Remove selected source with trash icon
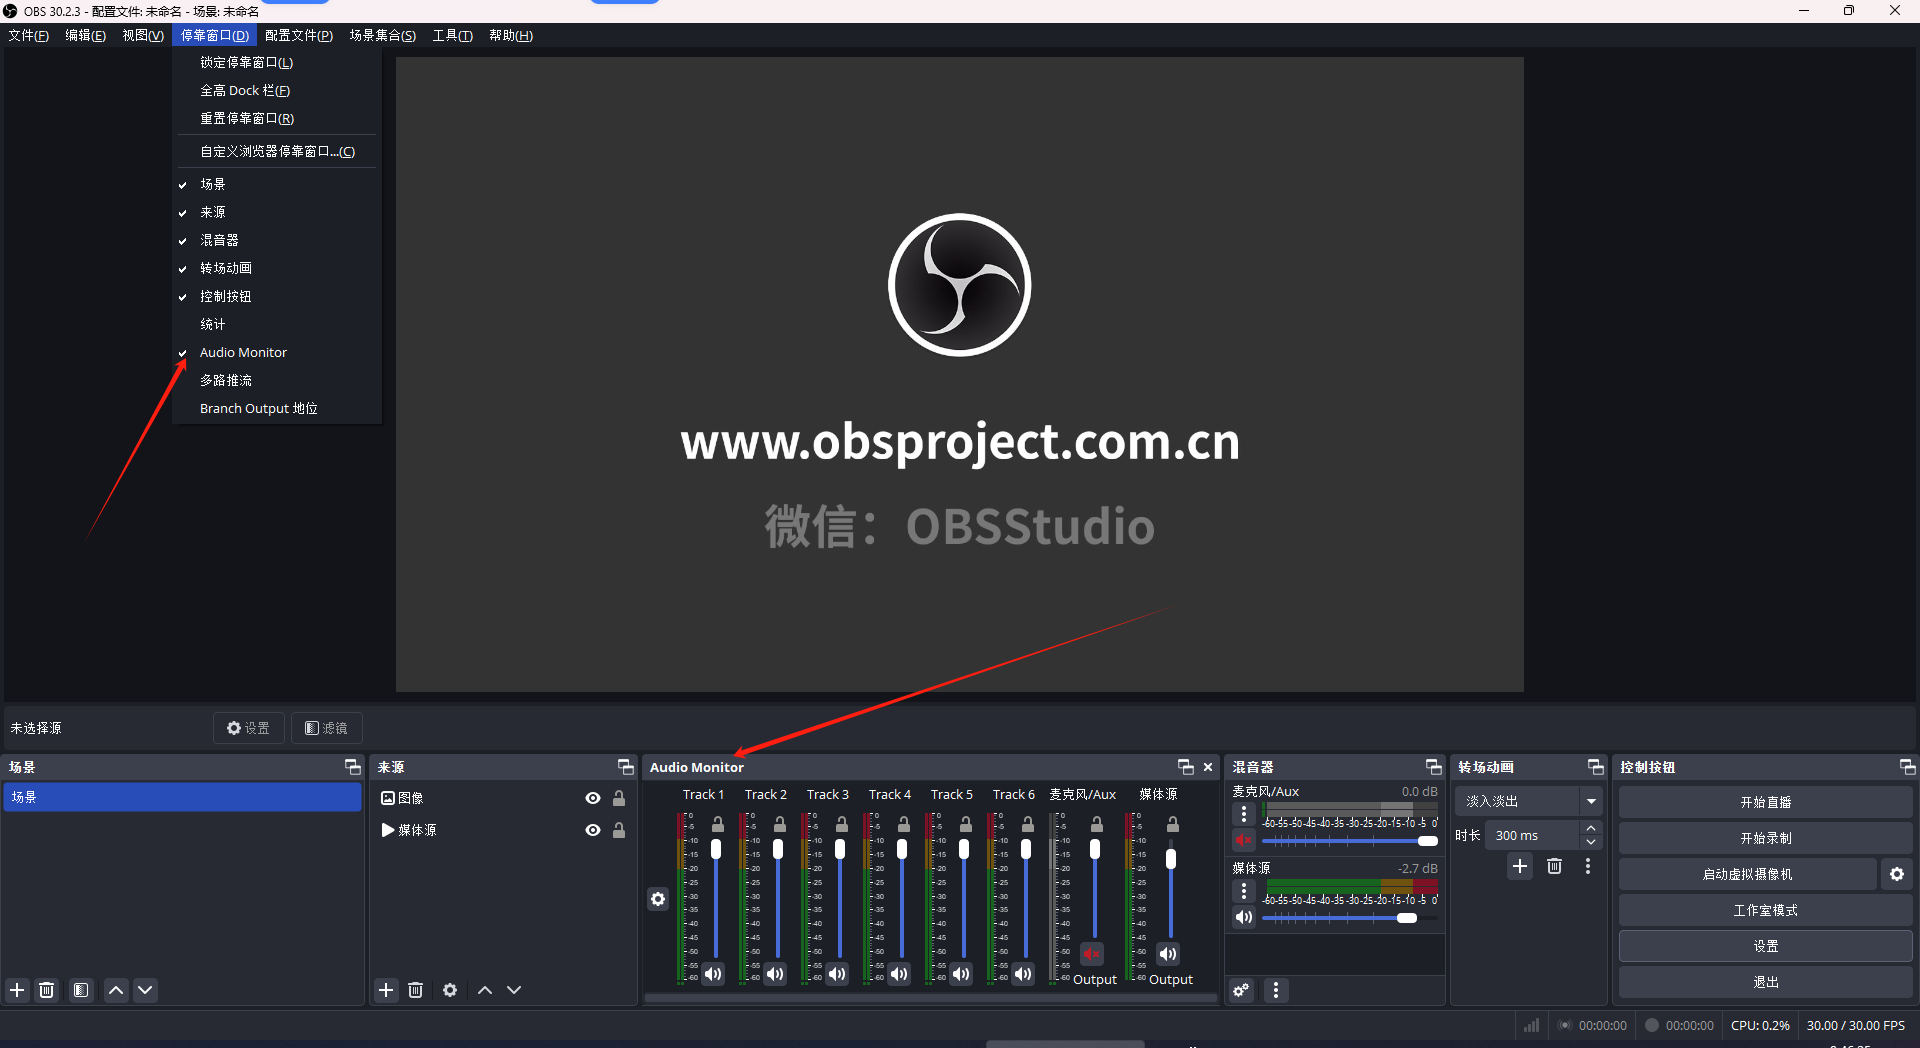Image resolution: width=1920 pixels, height=1048 pixels. click(416, 990)
